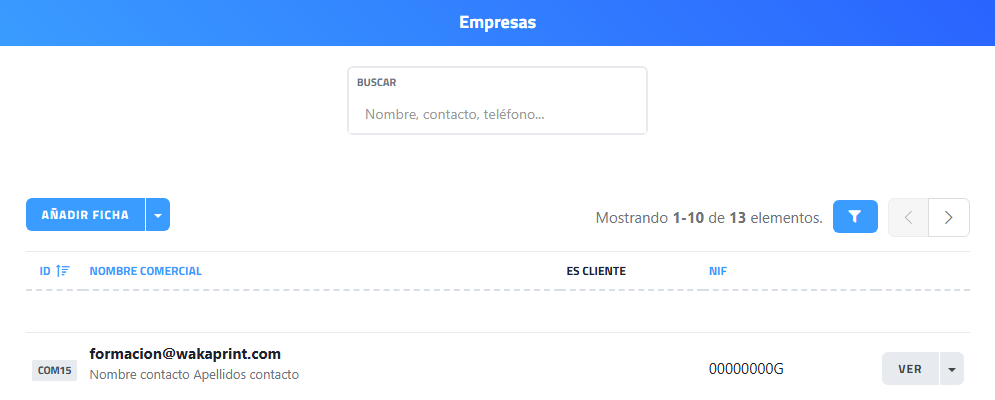
Task: Select the NIF value 00000000G
Action: tap(746, 369)
